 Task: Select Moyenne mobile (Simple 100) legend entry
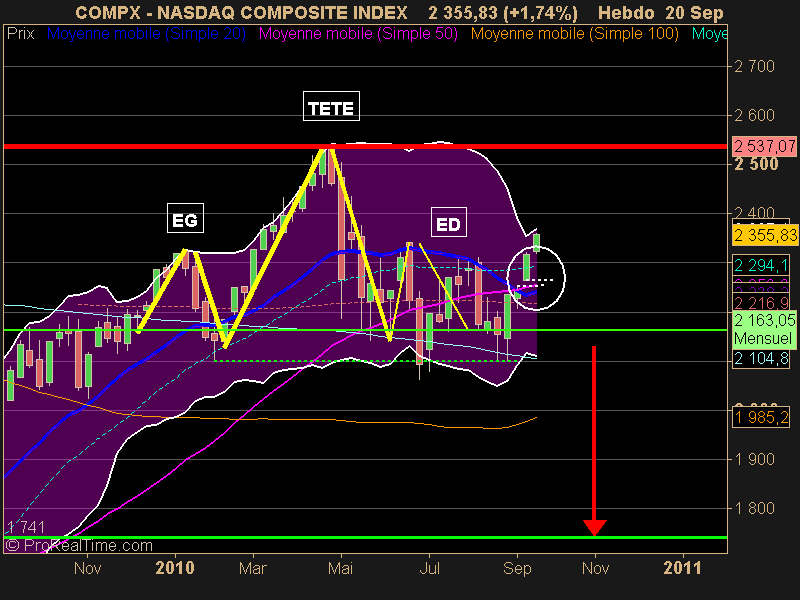coord(575,34)
